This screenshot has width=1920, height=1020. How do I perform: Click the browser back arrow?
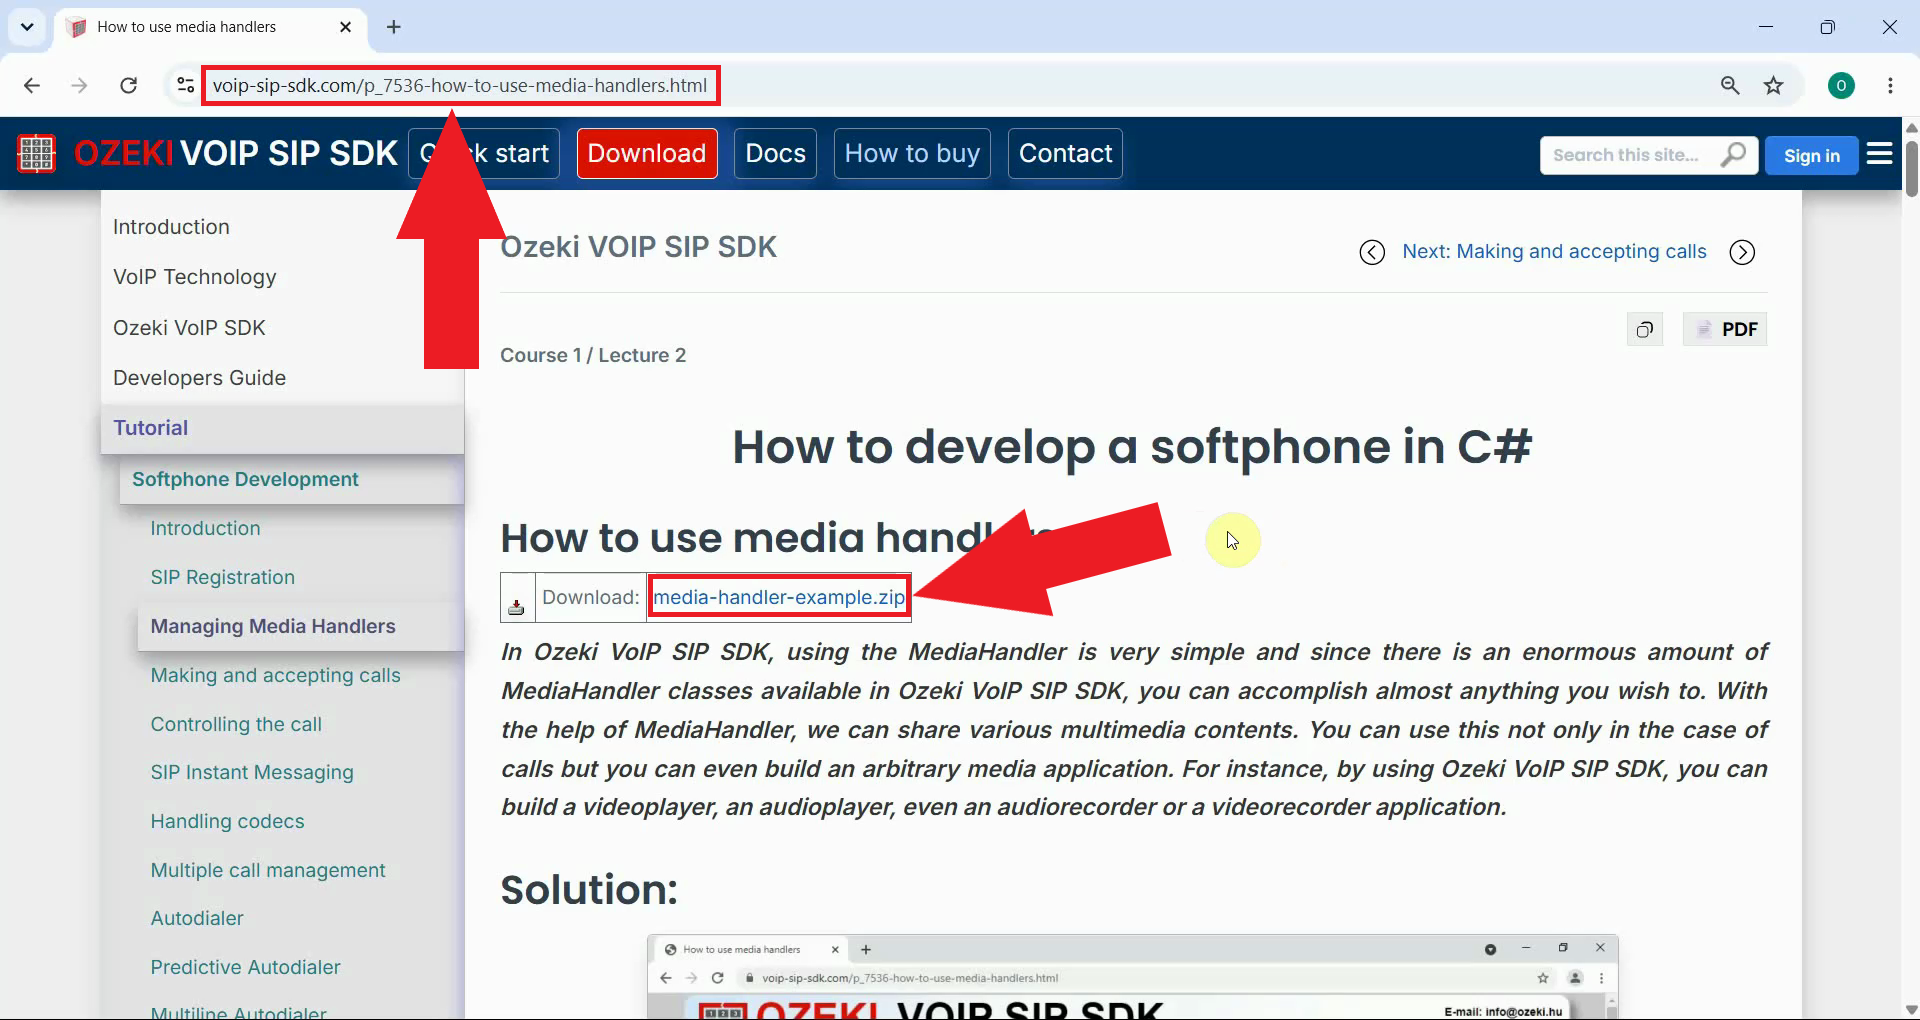point(32,85)
